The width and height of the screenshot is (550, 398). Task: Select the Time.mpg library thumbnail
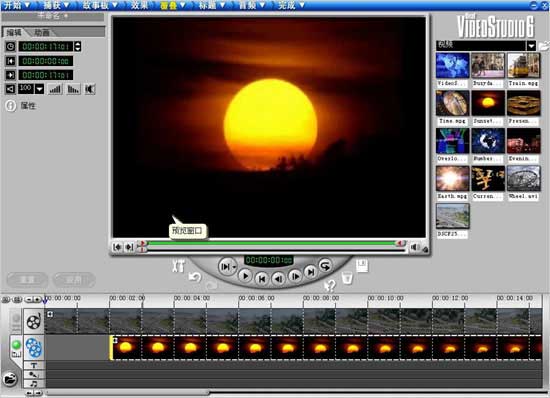[x=452, y=103]
